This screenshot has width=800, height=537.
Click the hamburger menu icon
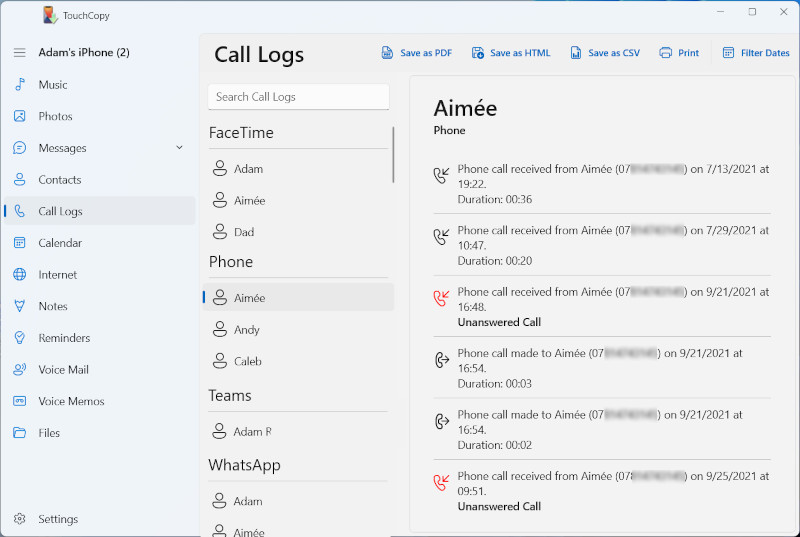[19, 53]
